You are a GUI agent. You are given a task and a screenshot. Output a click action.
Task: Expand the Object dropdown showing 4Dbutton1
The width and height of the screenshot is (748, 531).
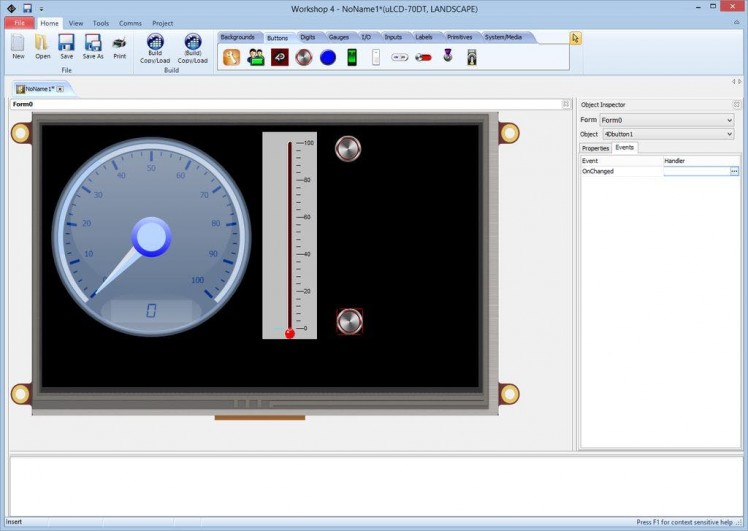click(x=728, y=133)
